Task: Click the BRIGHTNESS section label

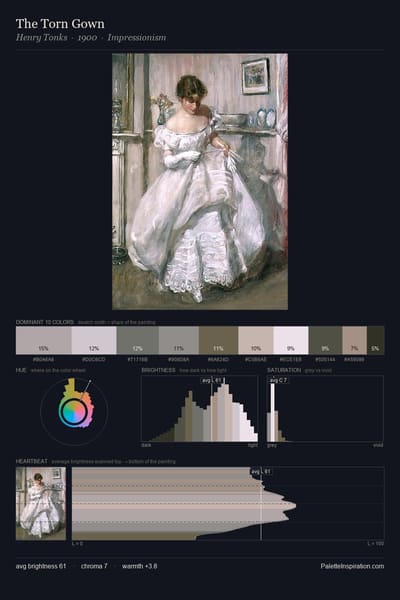Action: 158,370
